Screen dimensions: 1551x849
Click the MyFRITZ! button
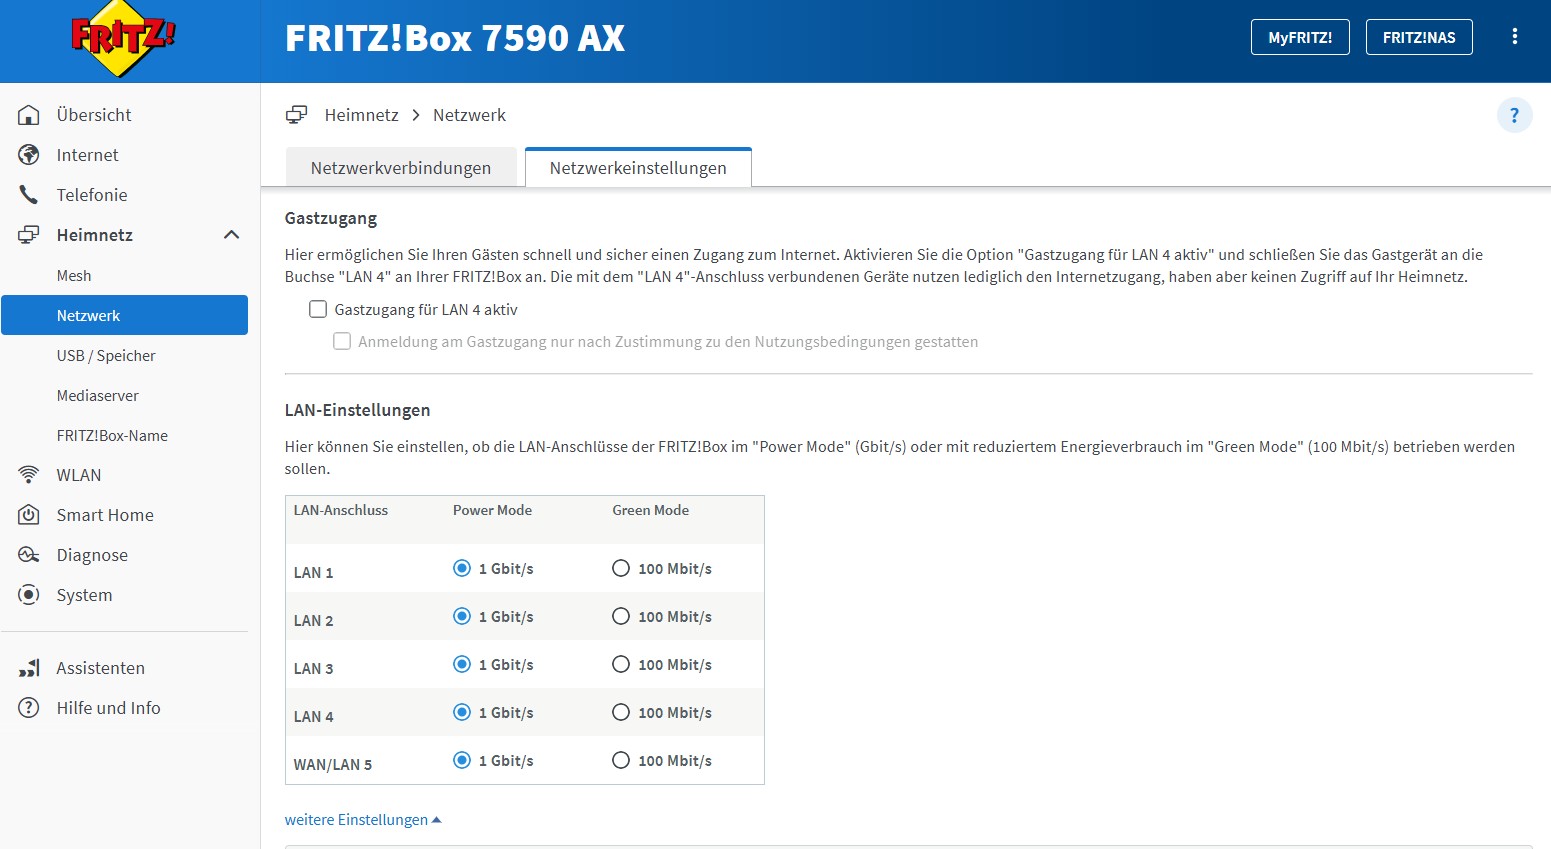click(x=1300, y=37)
